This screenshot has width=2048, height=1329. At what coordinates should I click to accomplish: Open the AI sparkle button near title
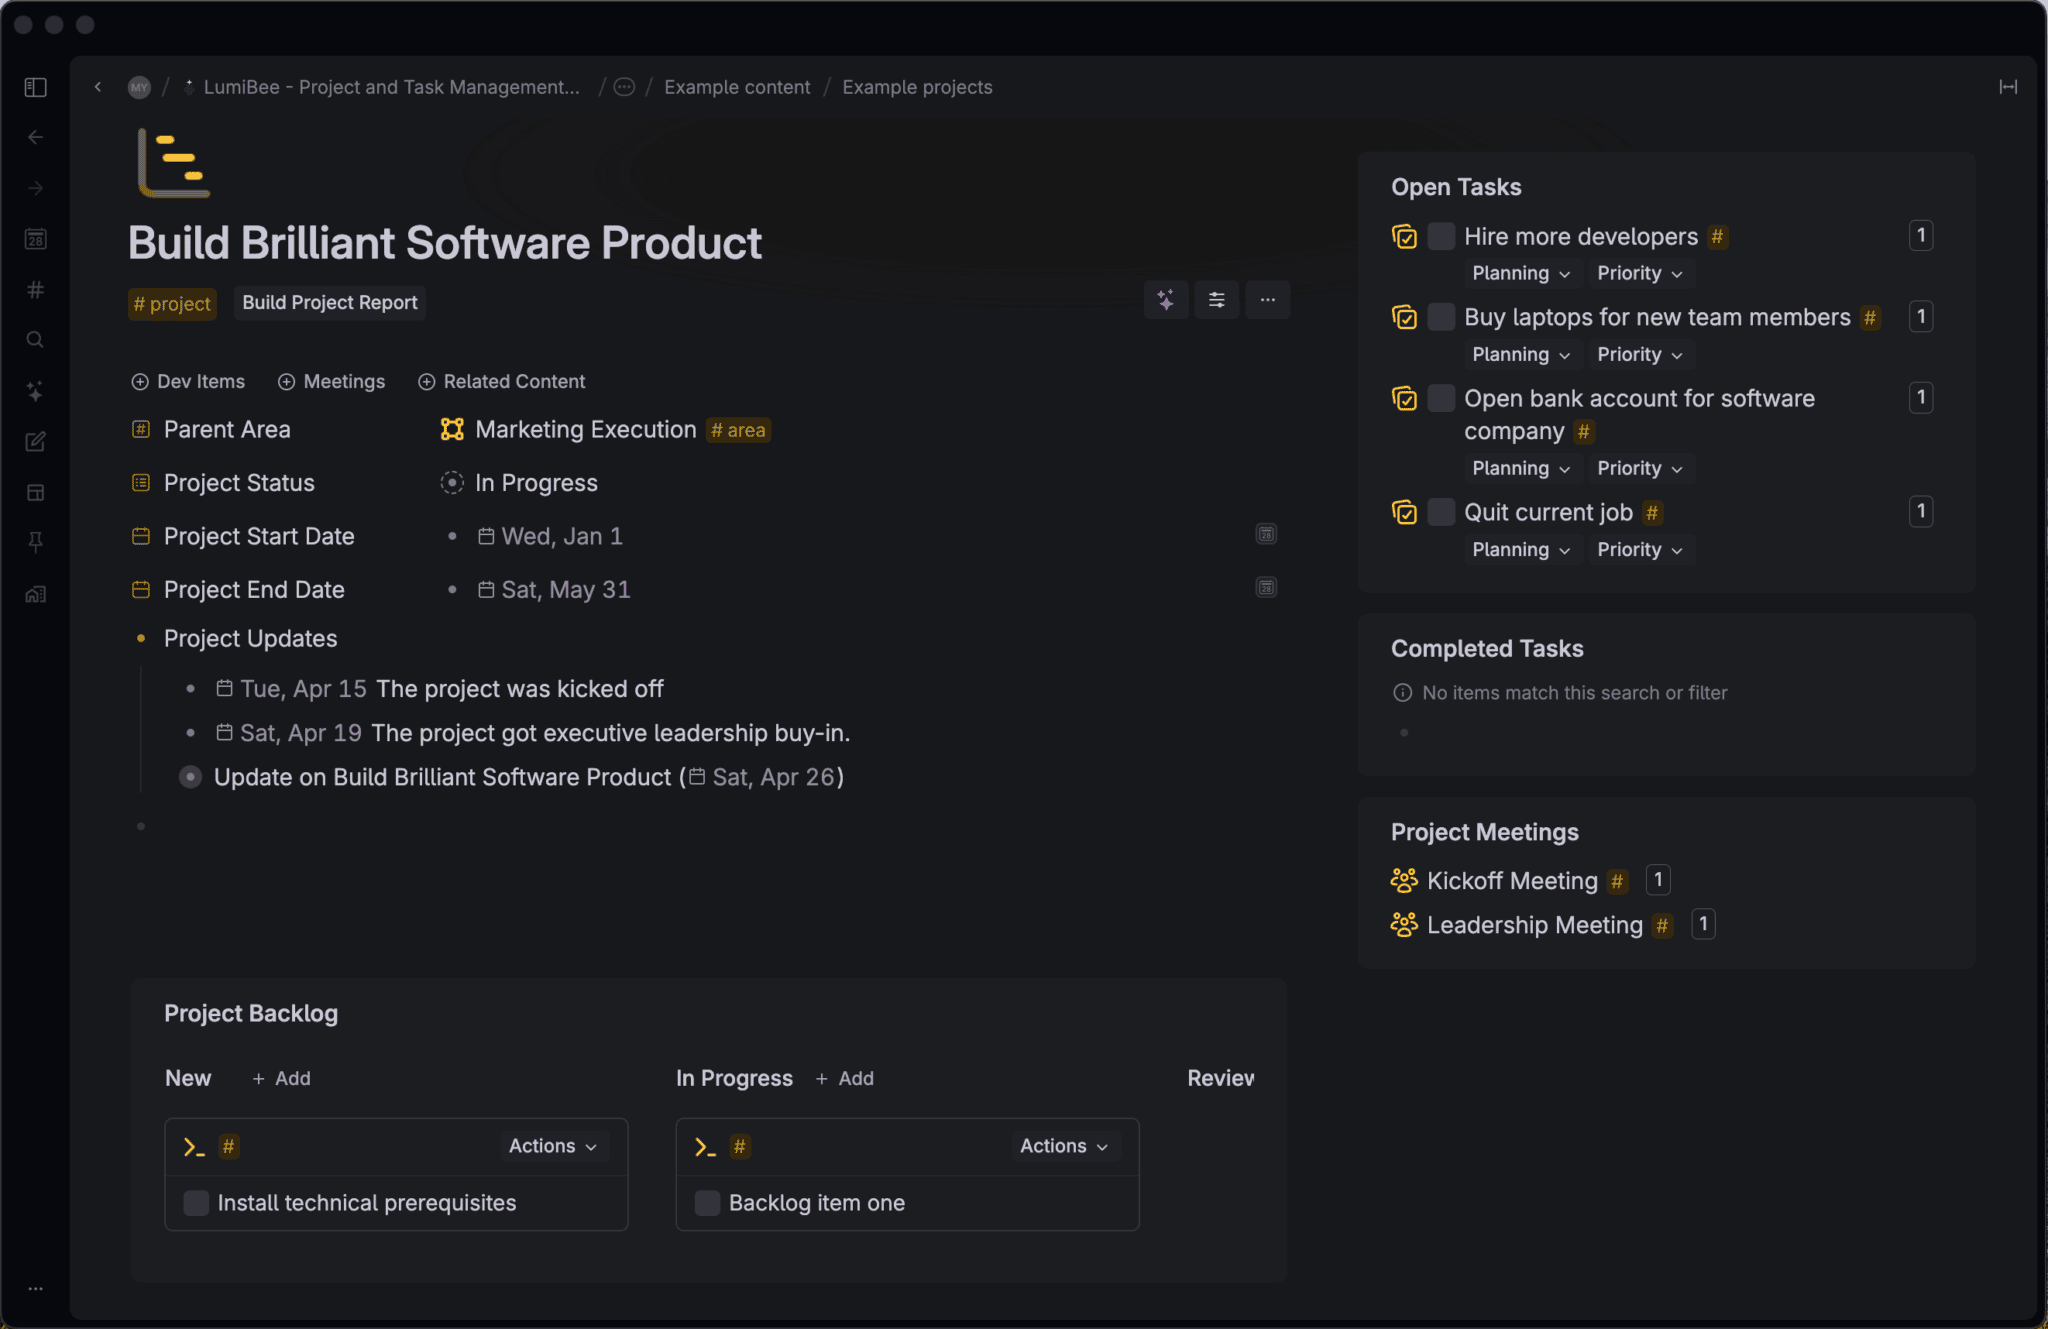pyautogui.click(x=1166, y=300)
